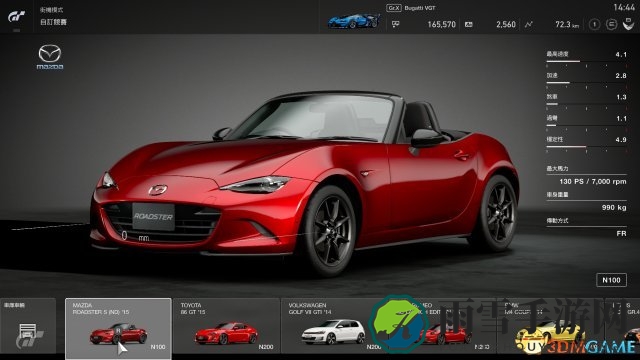
Task: Click the '165,570' credits value
Action: 441,24
